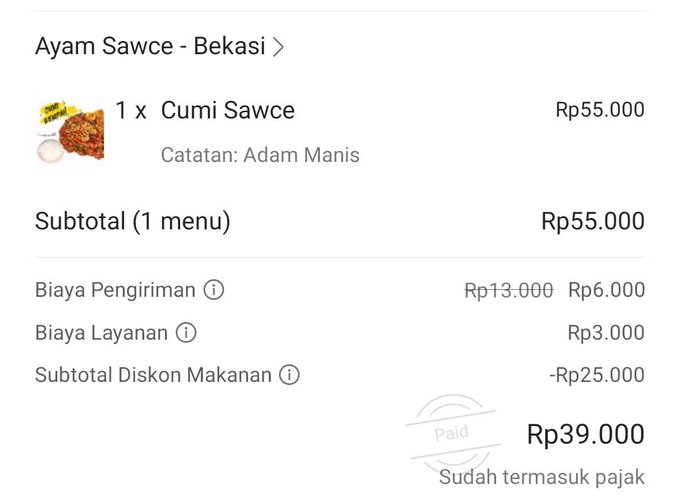Select the Cumi Sawce item name
The width and height of the screenshot is (680, 501).
(x=228, y=111)
